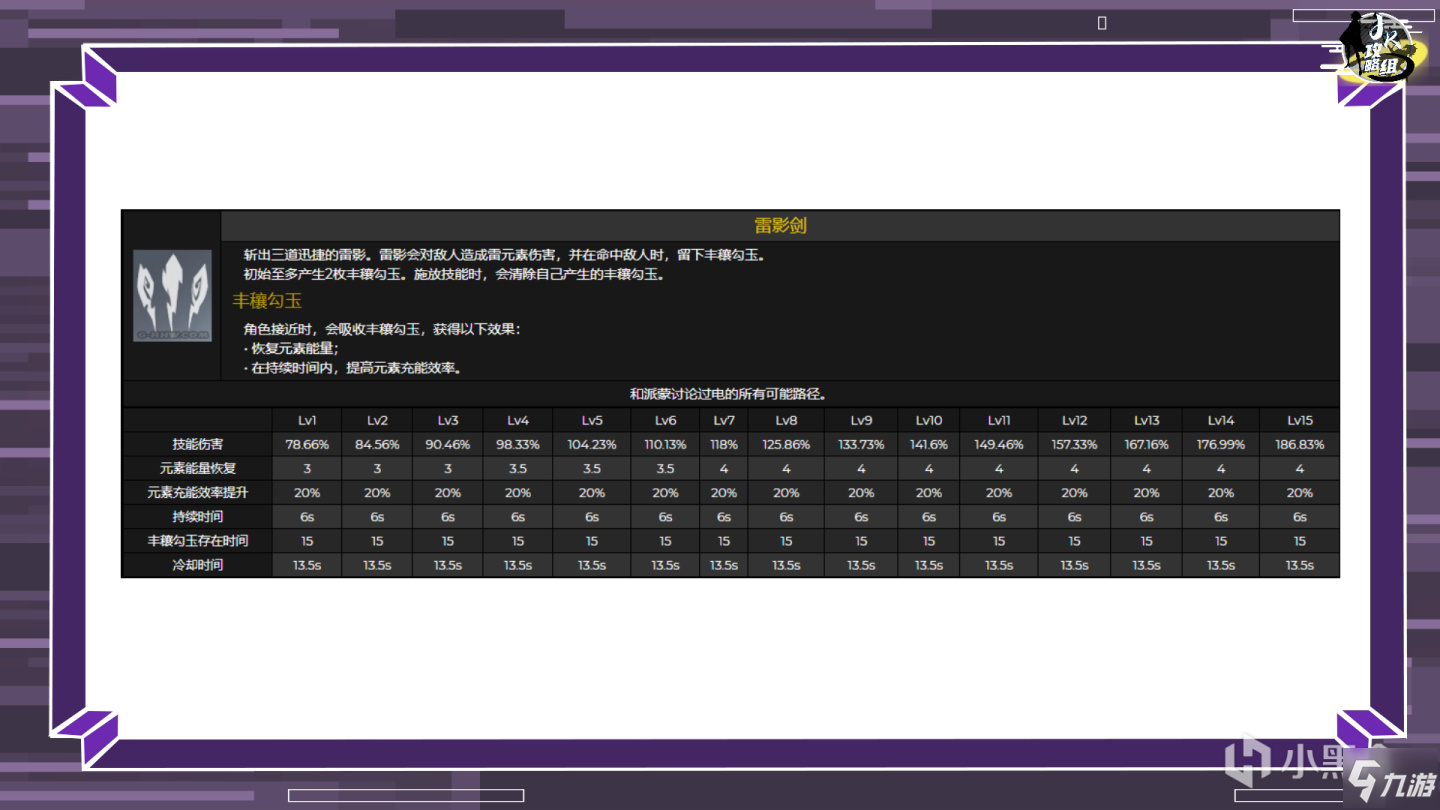Select the line 角色接近时，会吸收丰穰勾玉
The width and height of the screenshot is (1440, 810).
coord(382,329)
